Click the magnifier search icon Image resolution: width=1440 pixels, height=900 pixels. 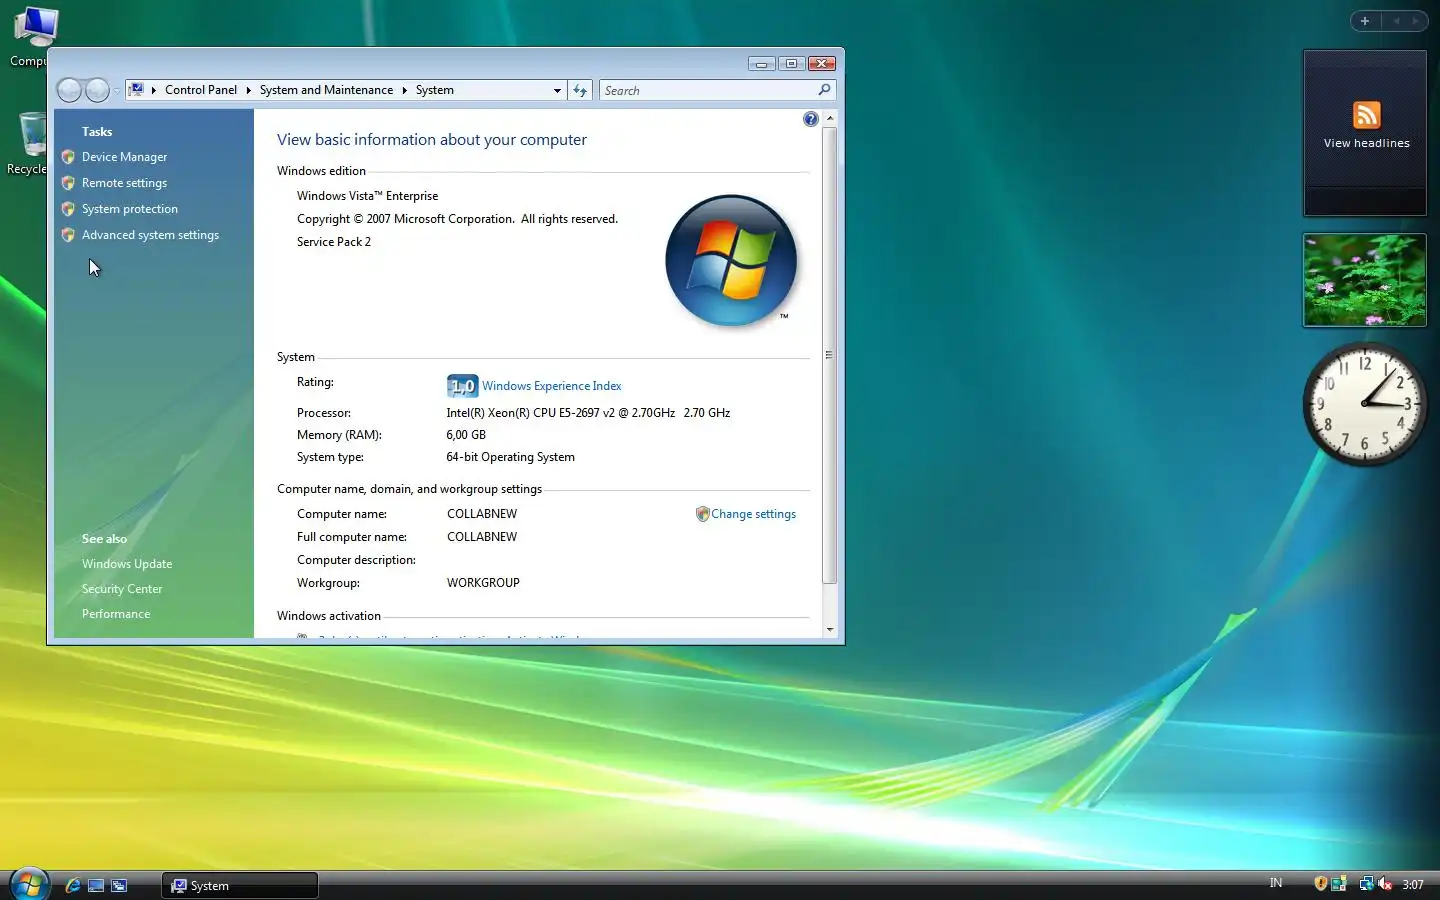[x=824, y=90]
